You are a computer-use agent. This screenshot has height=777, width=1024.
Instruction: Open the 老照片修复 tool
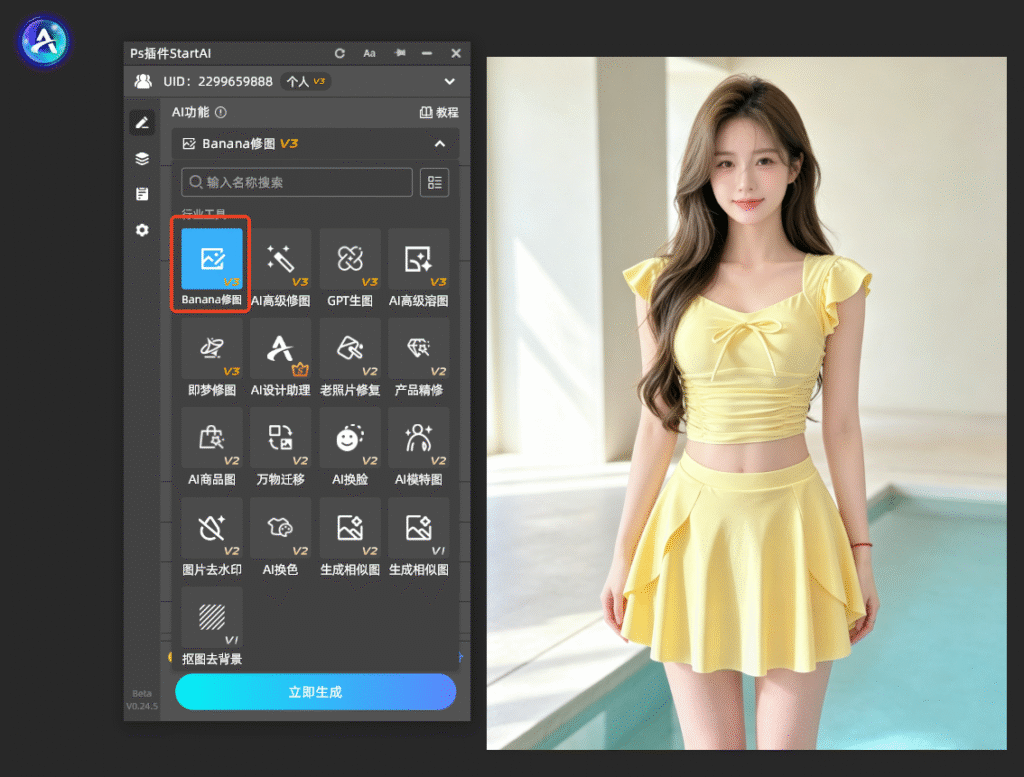(x=350, y=348)
